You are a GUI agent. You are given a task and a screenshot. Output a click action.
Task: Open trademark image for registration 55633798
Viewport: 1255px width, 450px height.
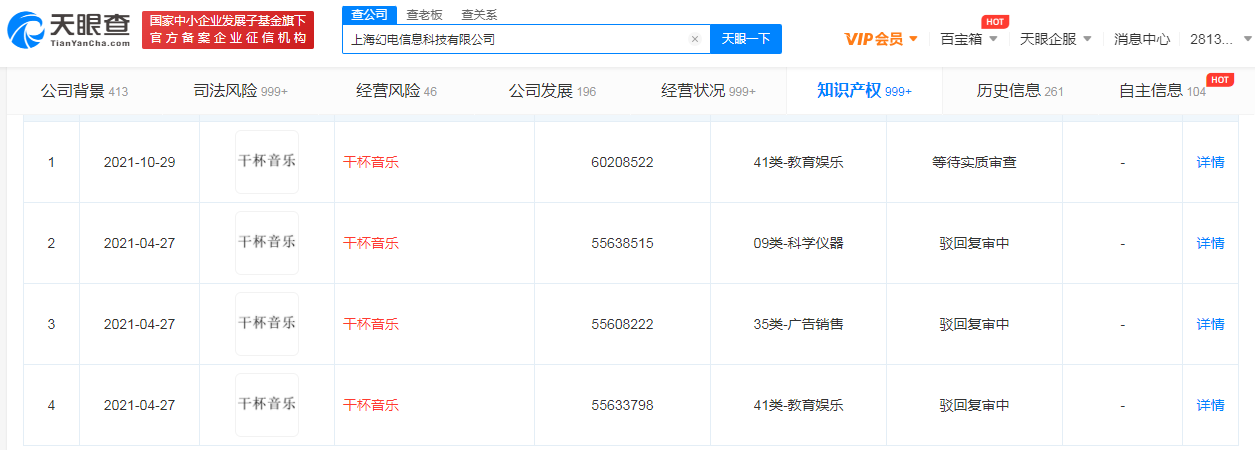[x=267, y=405]
